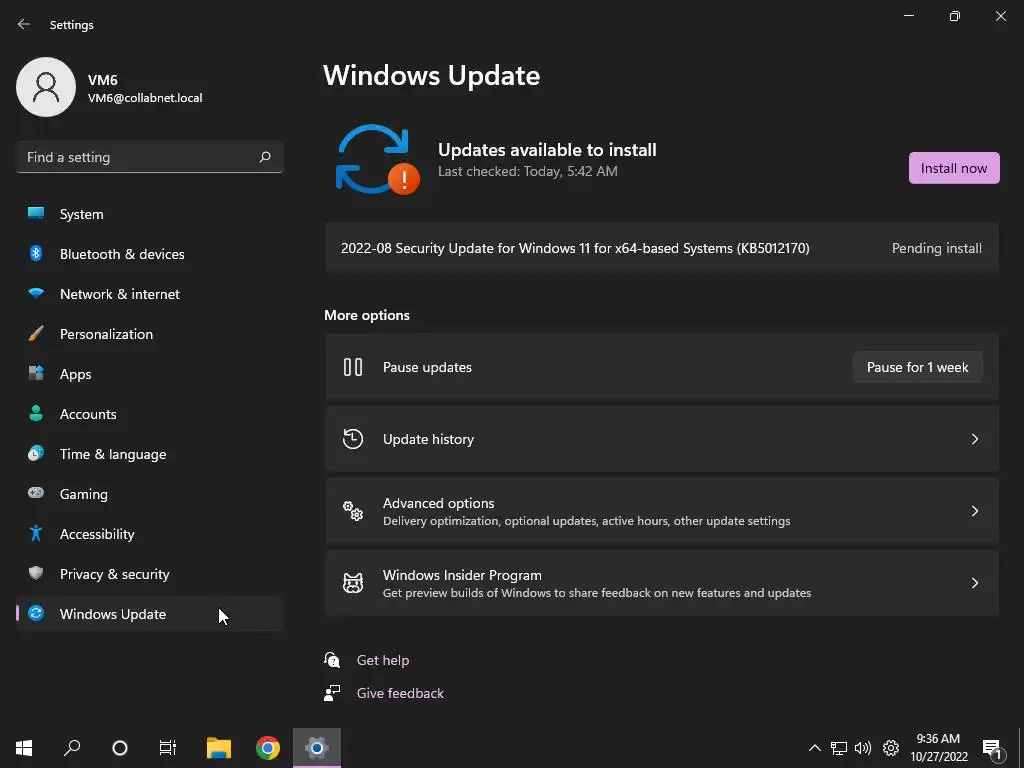The width and height of the screenshot is (1024, 768).
Task: Expand the Advanced options chevron
Action: [x=974, y=511]
